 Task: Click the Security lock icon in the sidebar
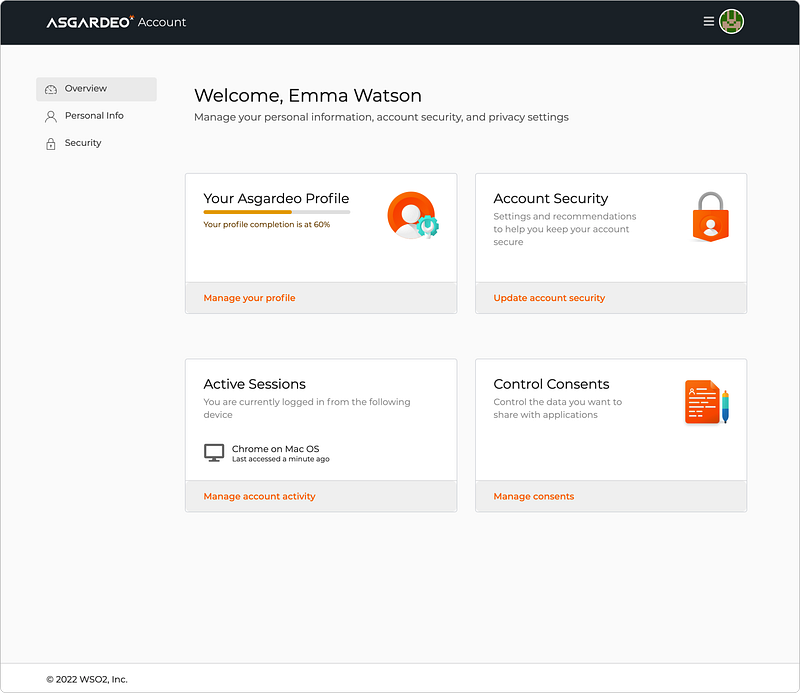tap(51, 143)
